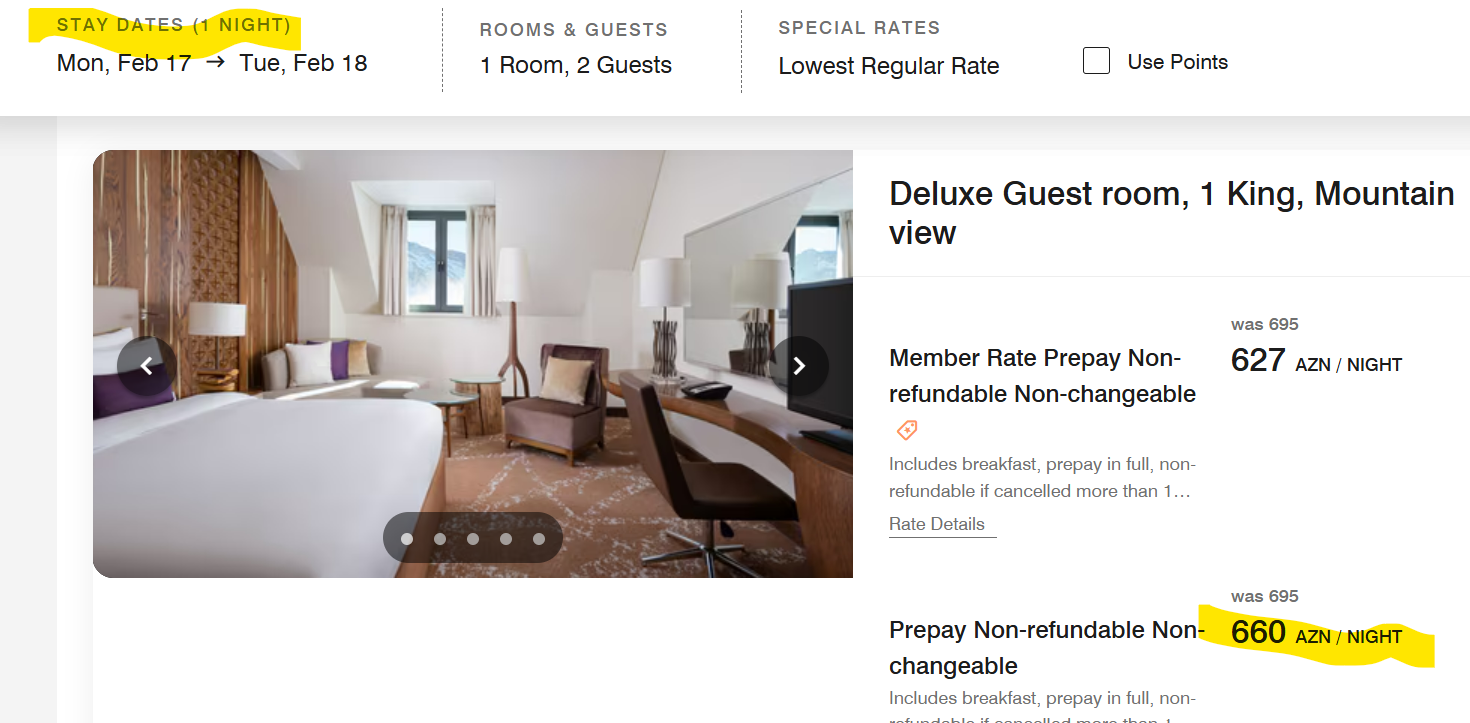
Task: Click the Deluxe Guest room title
Action: pos(1172,213)
